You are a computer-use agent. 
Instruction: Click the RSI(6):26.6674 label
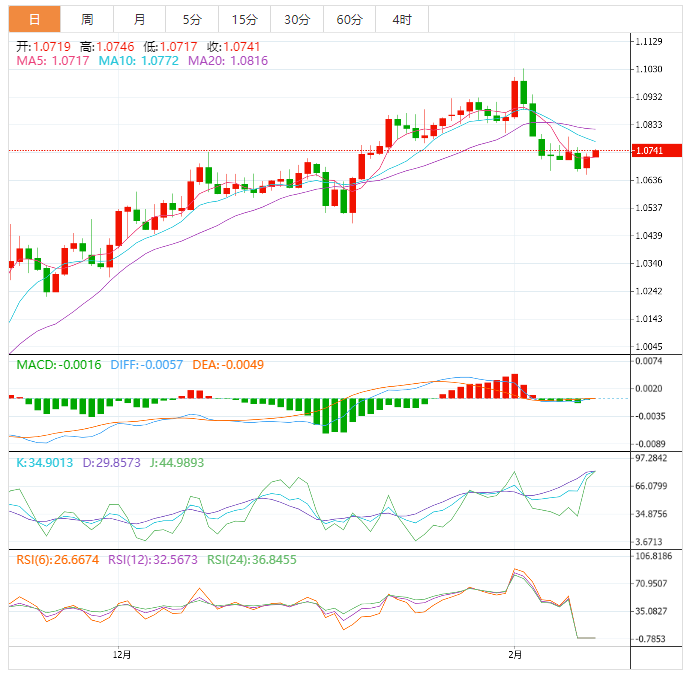pos(58,560)
